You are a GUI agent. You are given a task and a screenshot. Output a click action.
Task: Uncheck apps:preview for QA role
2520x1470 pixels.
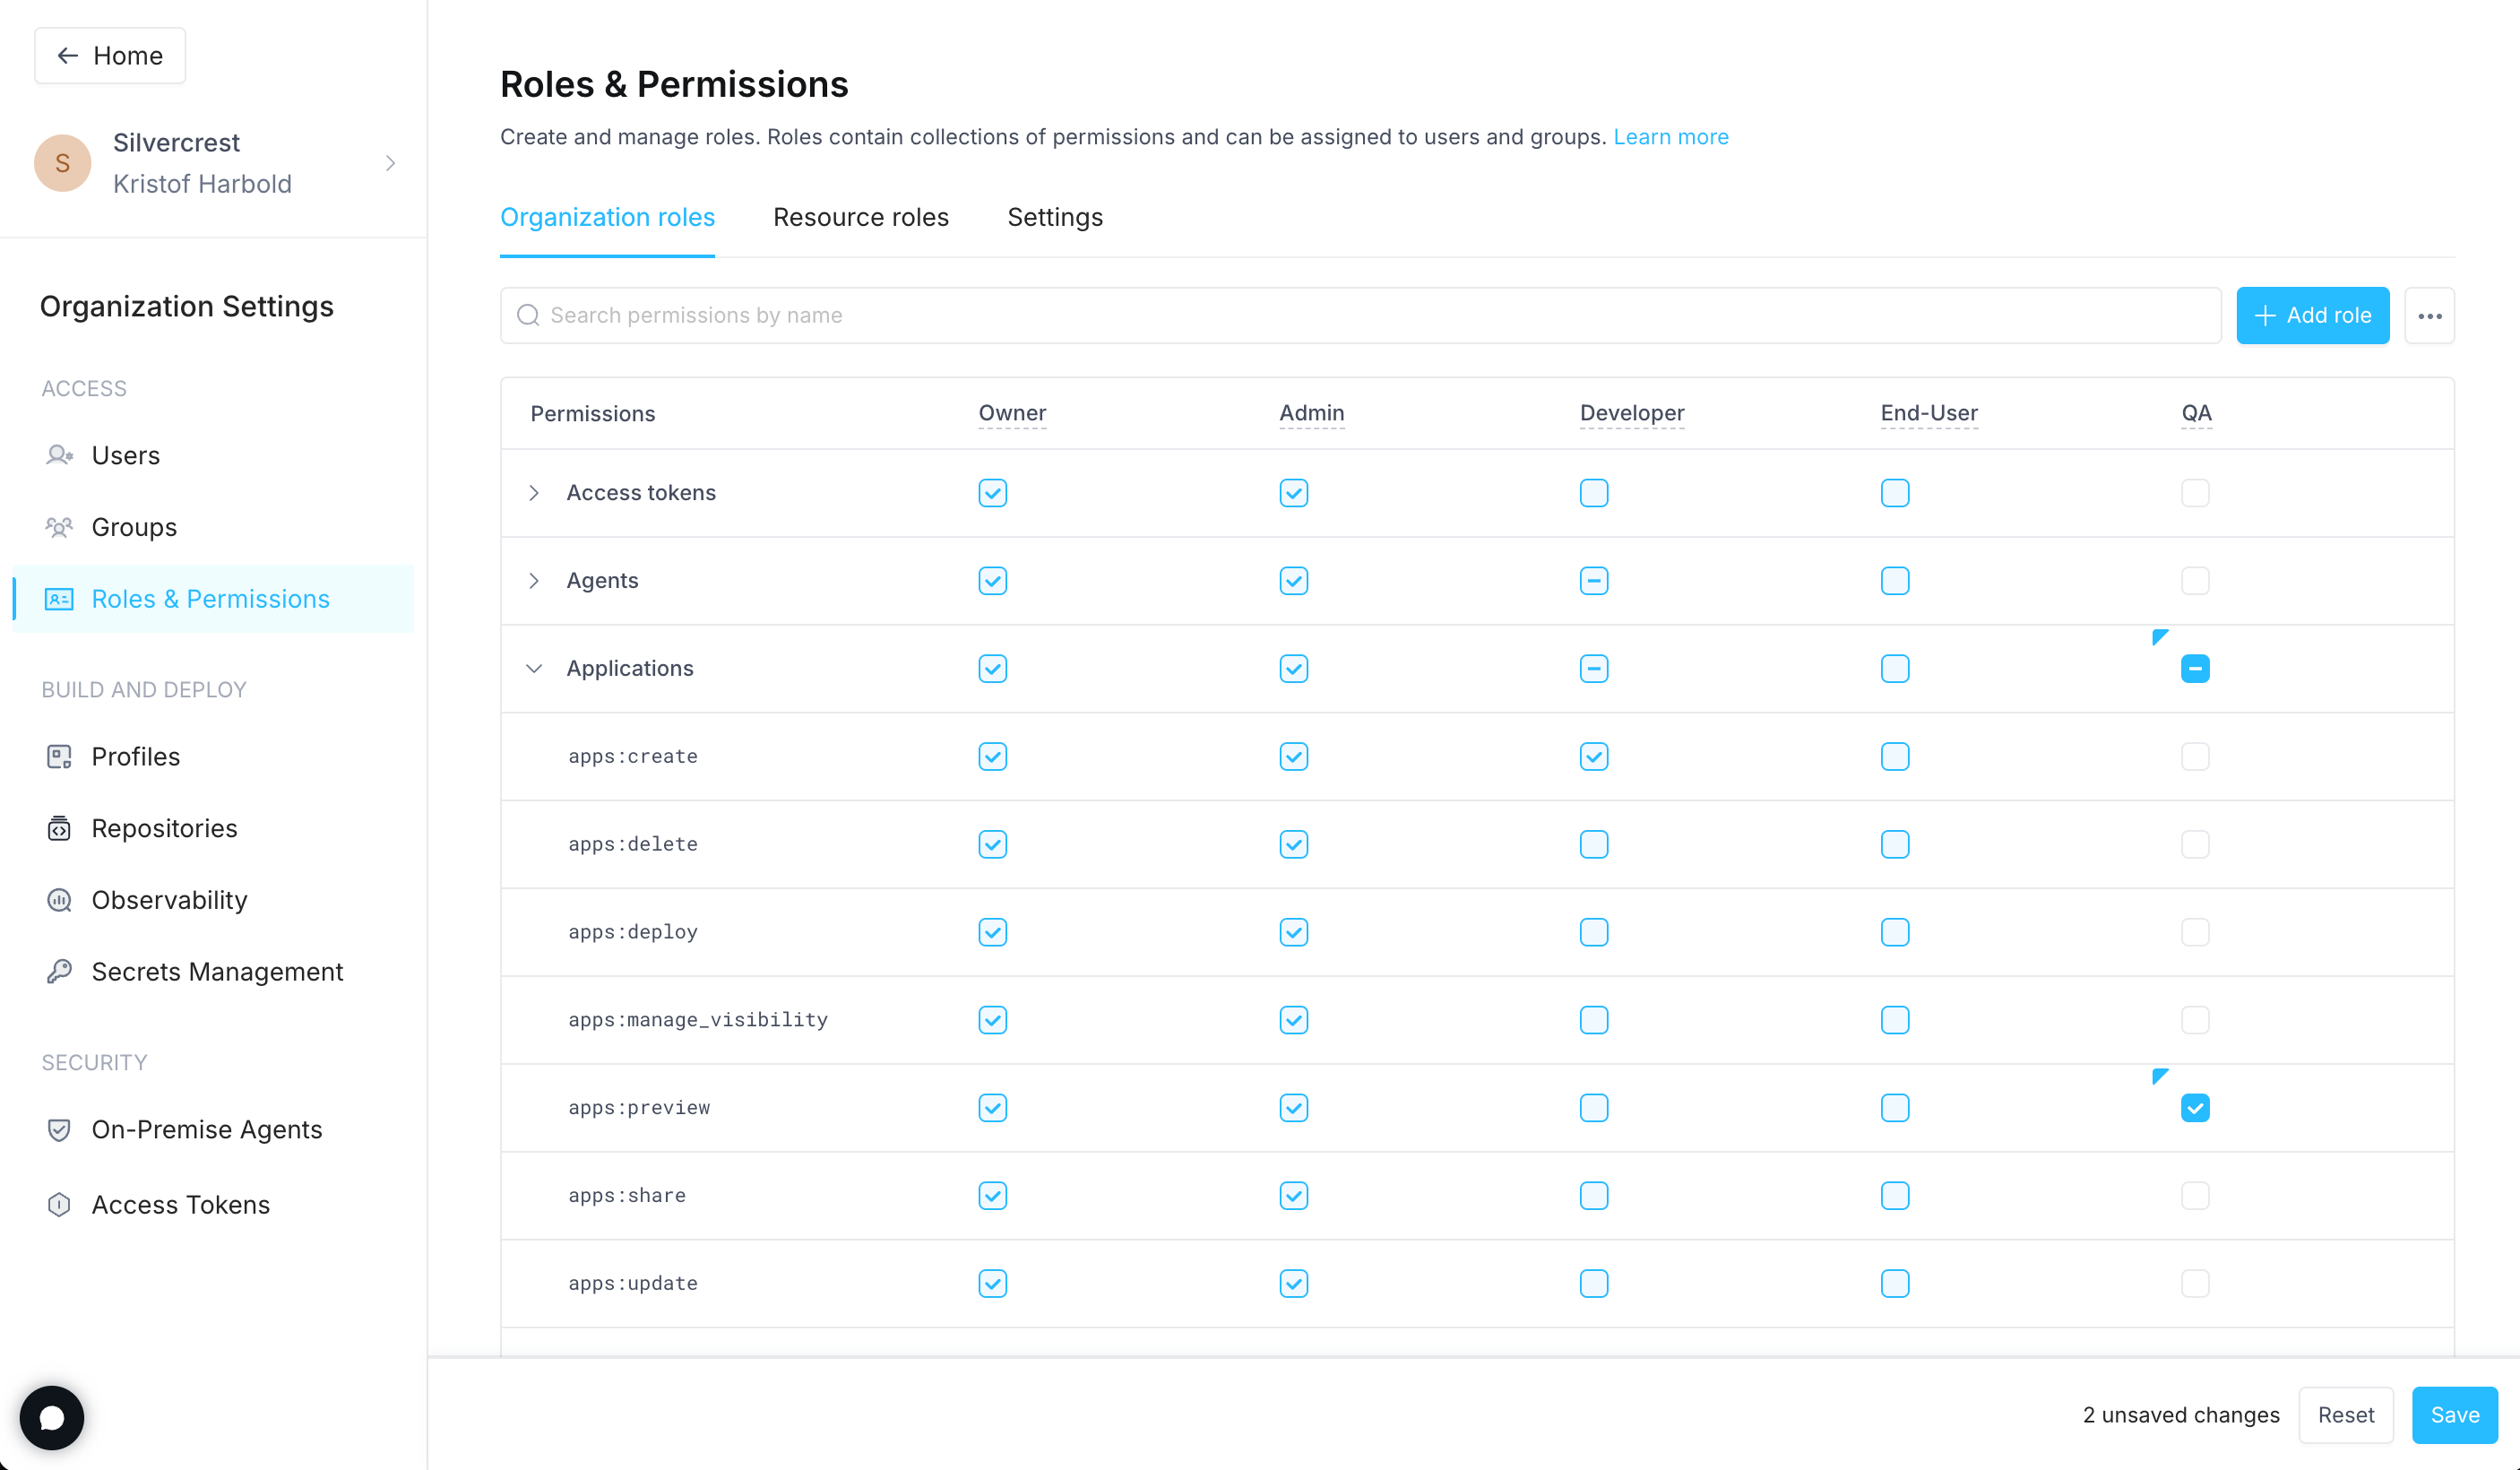2196,1107
